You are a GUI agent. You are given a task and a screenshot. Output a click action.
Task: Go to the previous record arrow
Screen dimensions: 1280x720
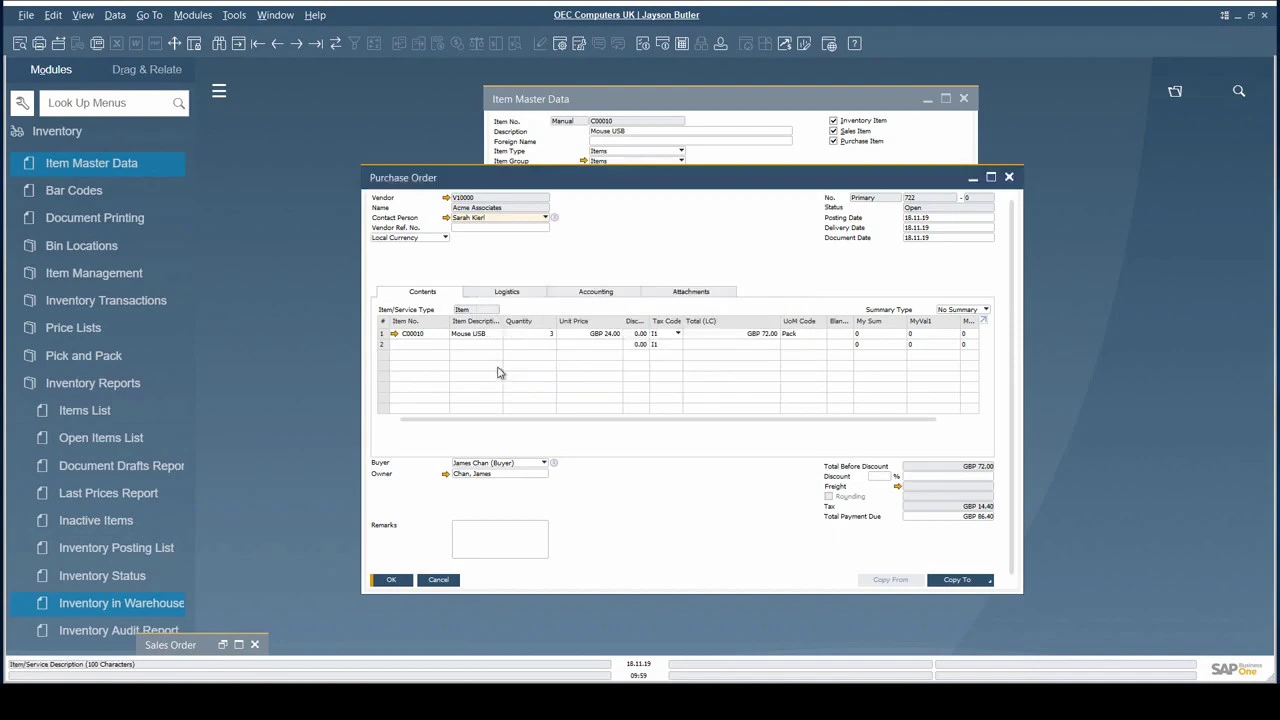pos(277,43)
